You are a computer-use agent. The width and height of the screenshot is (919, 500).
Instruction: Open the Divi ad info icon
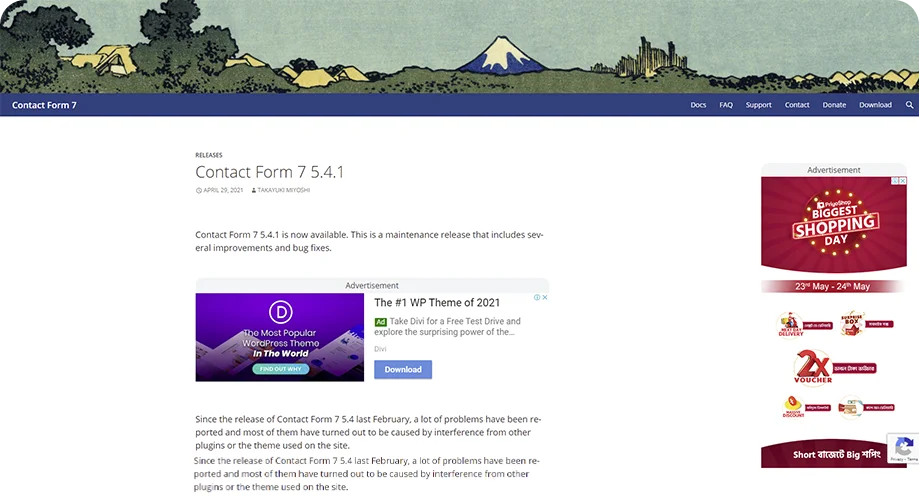[537, 297]
